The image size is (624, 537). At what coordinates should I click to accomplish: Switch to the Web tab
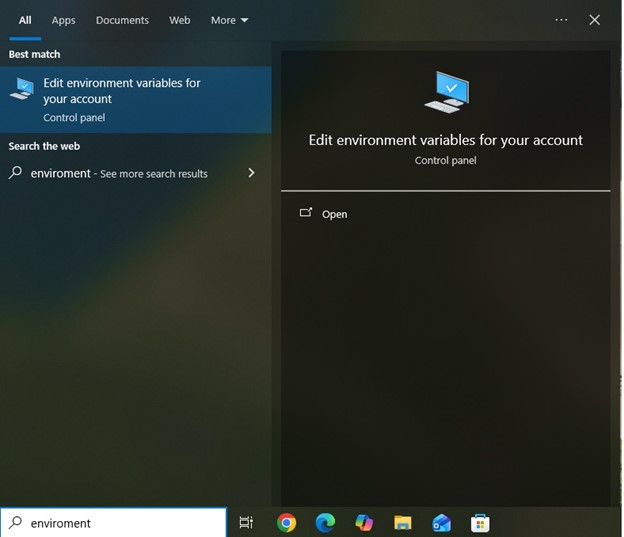179,20
